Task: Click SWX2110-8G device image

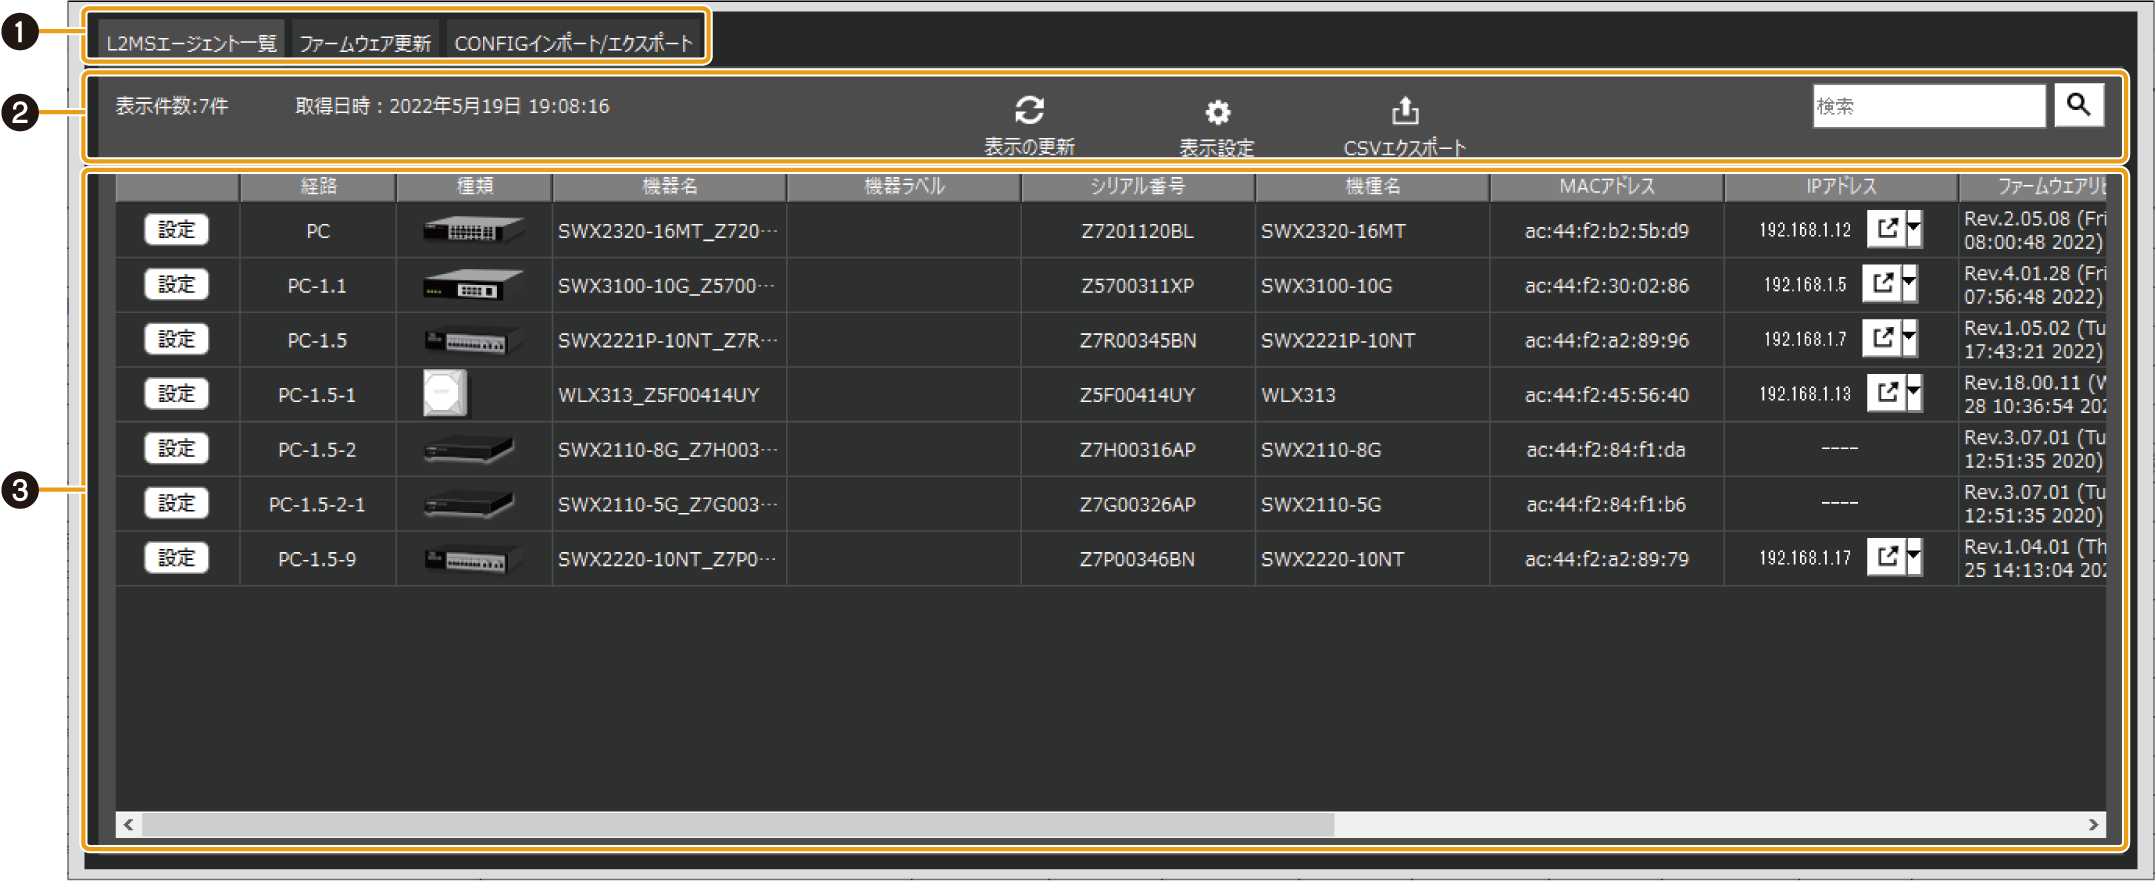Action: point(469,450)
